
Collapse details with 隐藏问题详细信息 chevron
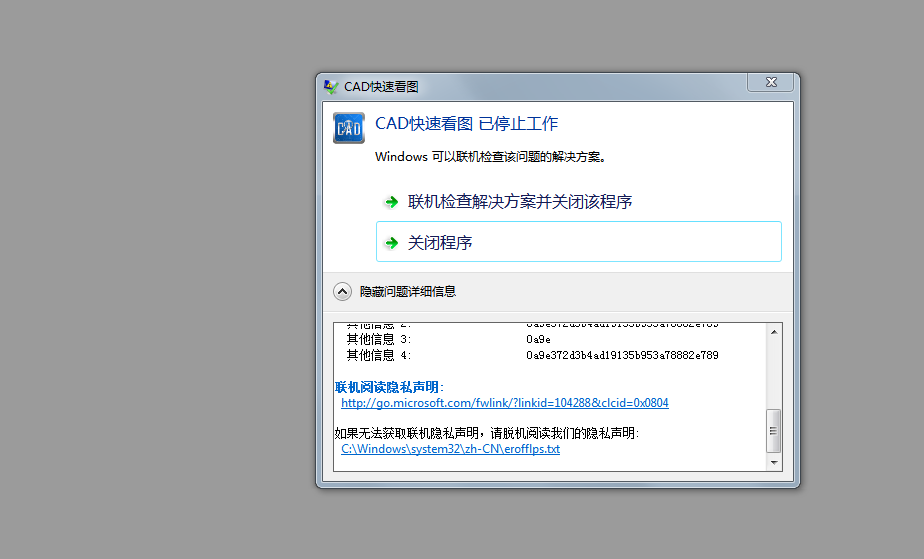(x=342, y=292)
